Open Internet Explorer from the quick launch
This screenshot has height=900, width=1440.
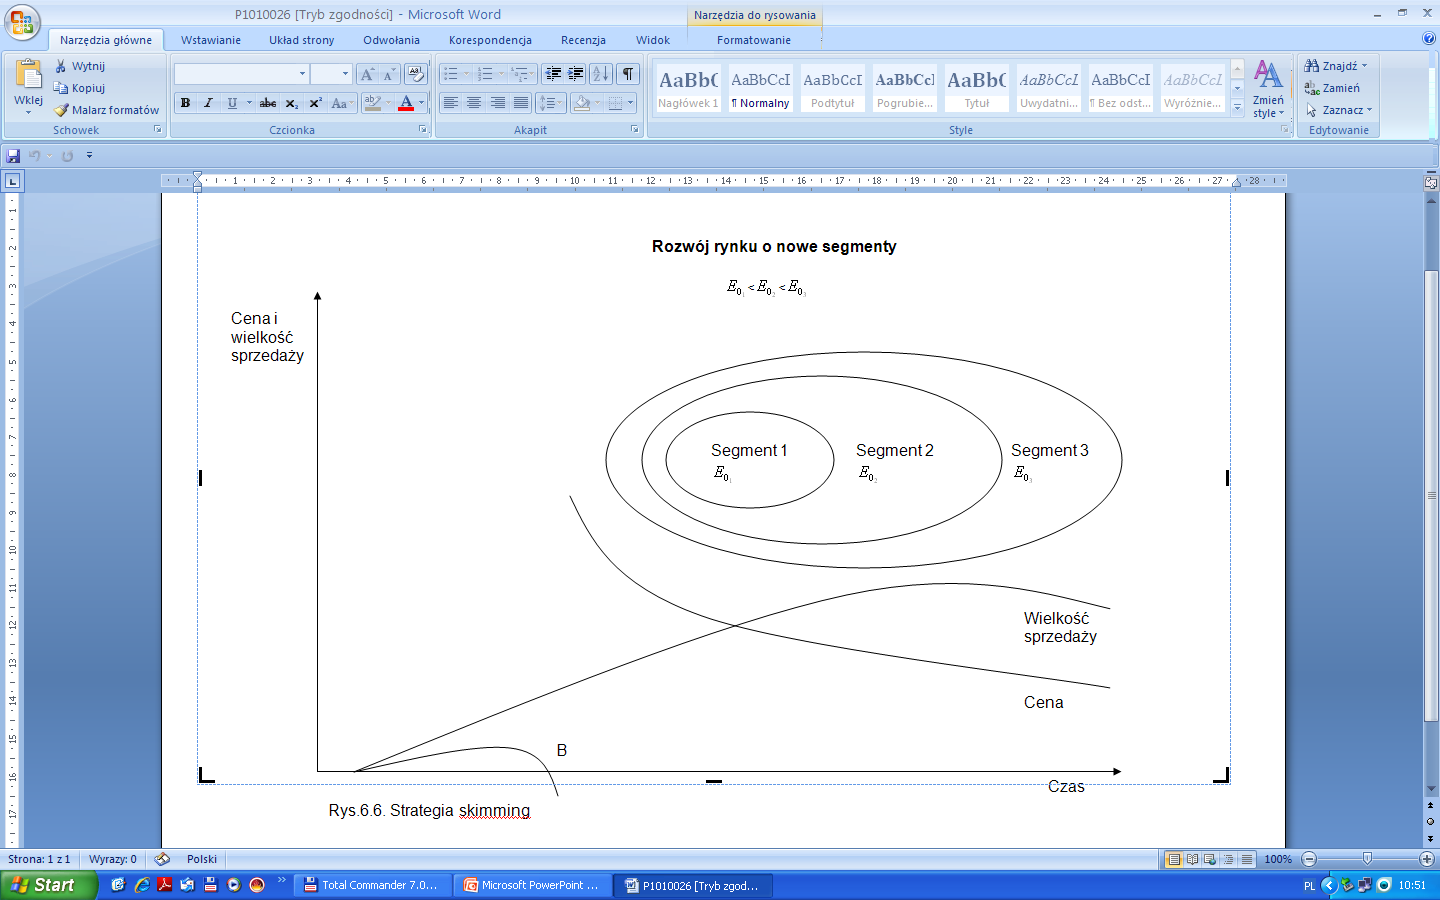point(141,885)
